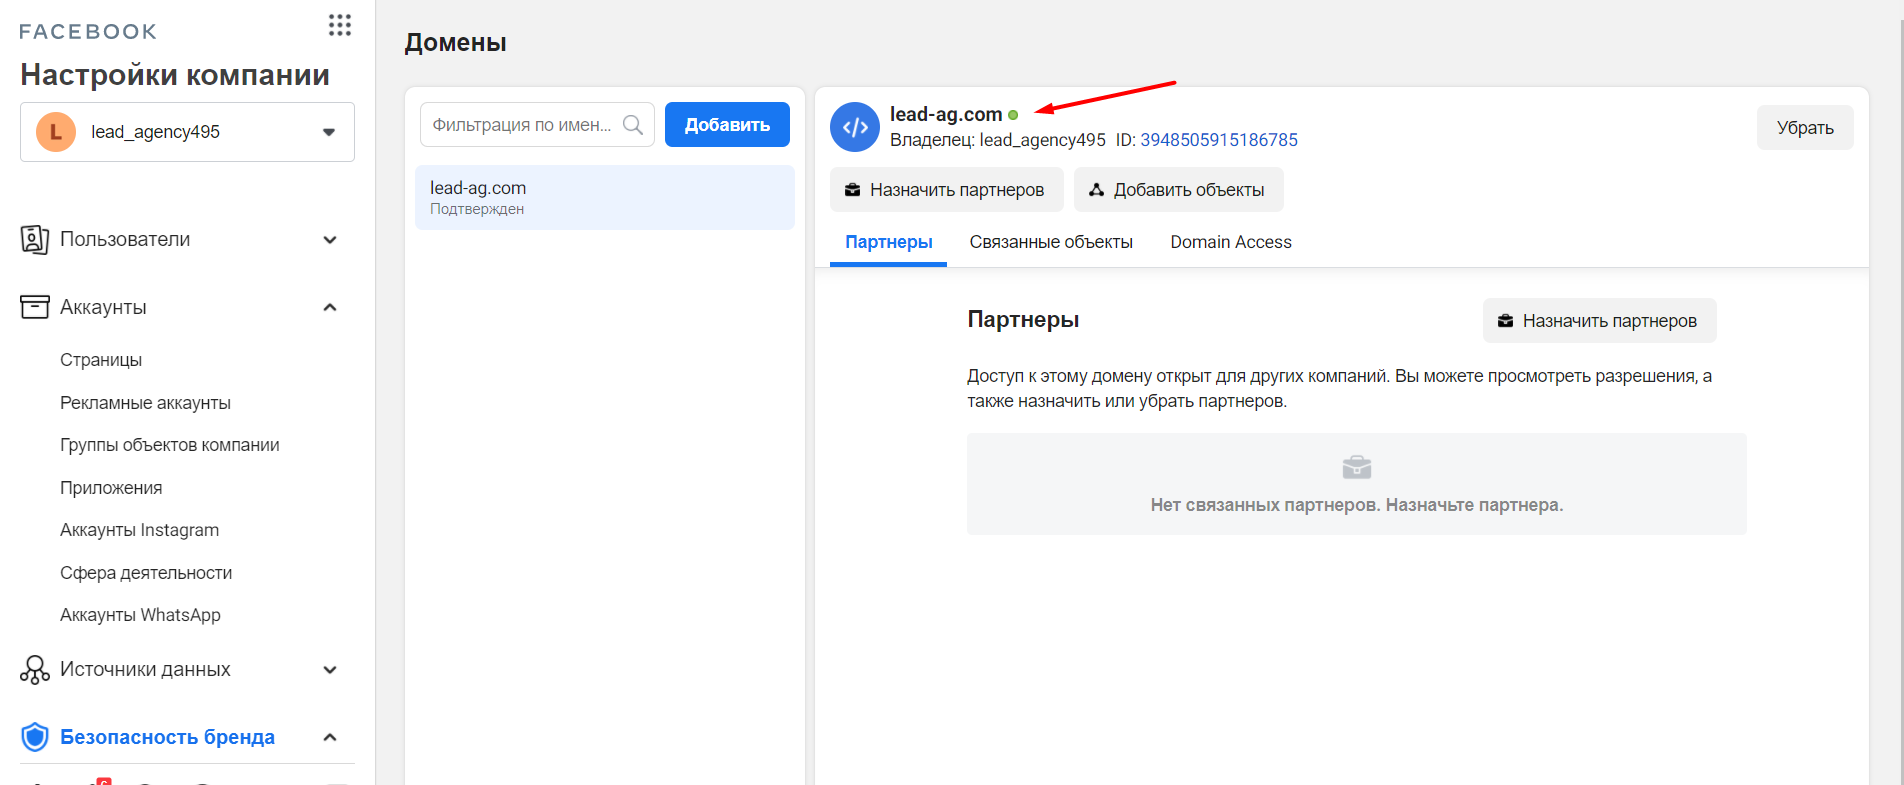Click the objects icon in Добавить объекты

tap(1096, 190)
